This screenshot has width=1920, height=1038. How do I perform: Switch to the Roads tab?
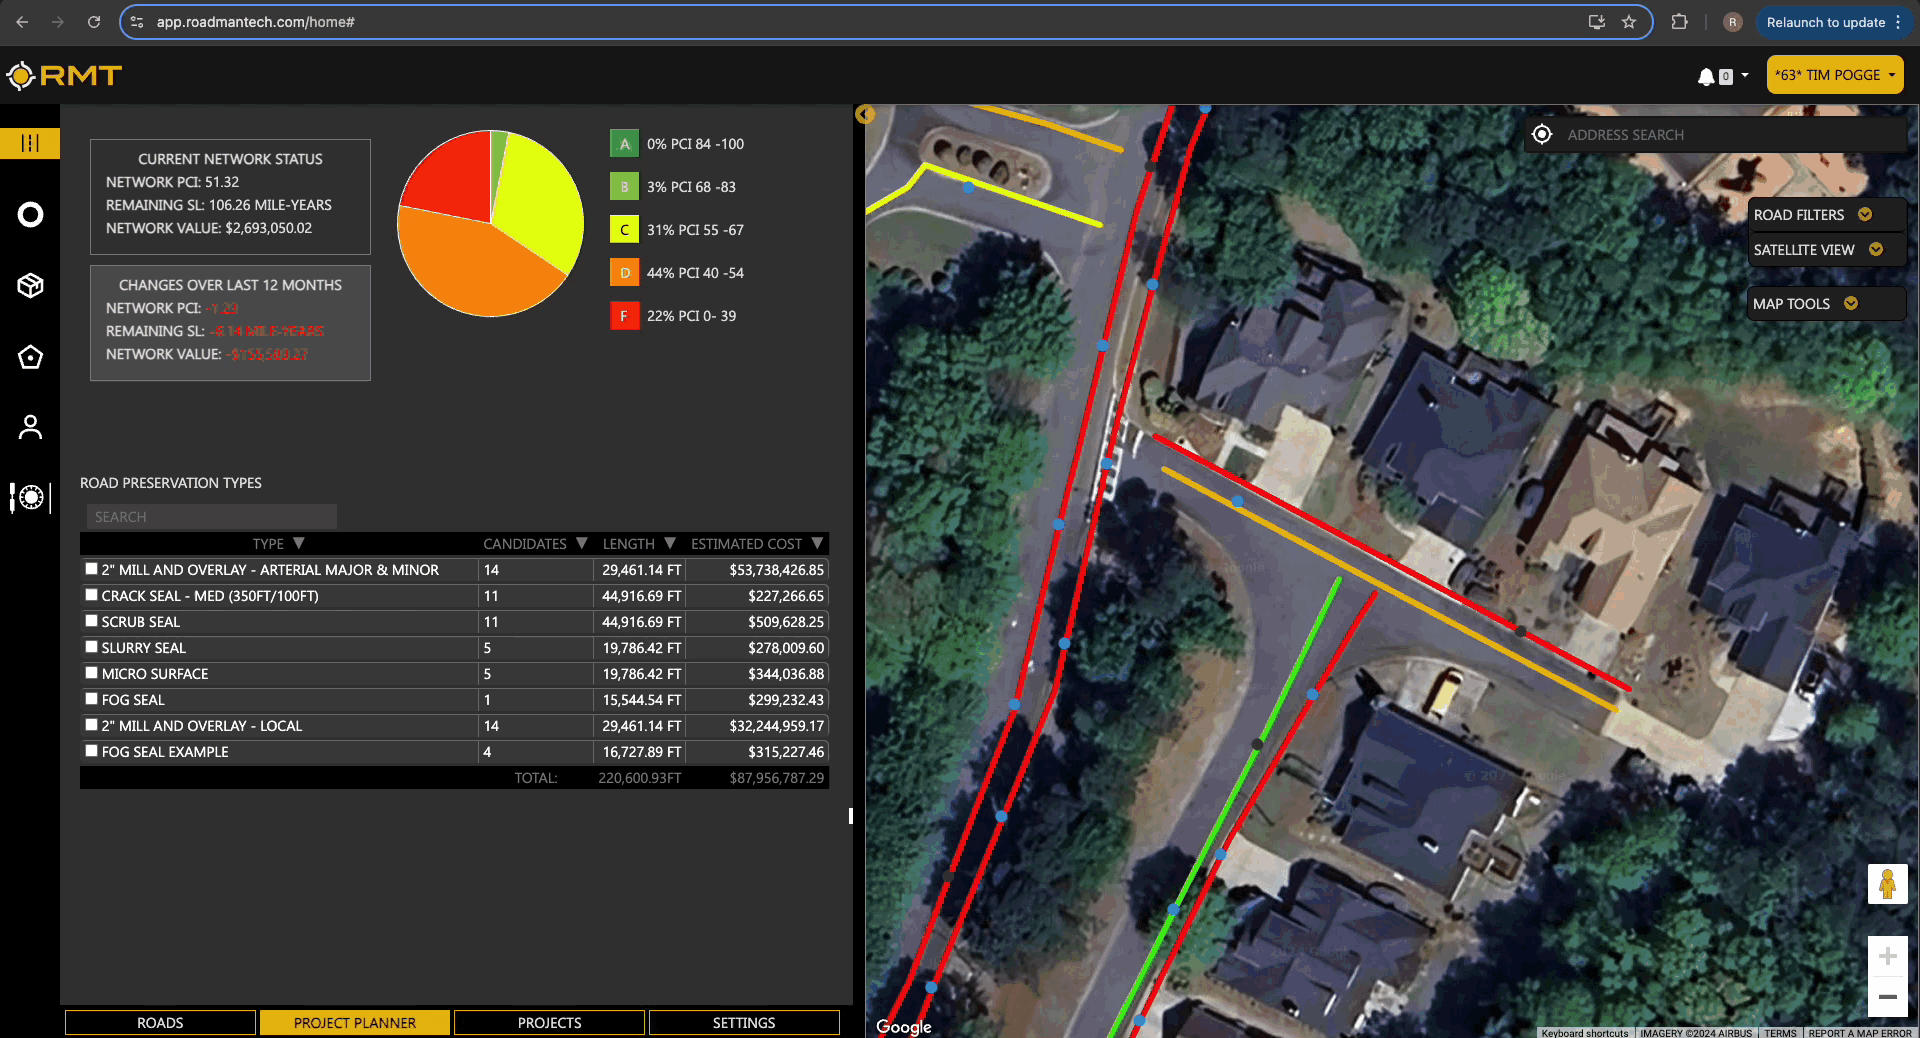(x=160, y=1022)
